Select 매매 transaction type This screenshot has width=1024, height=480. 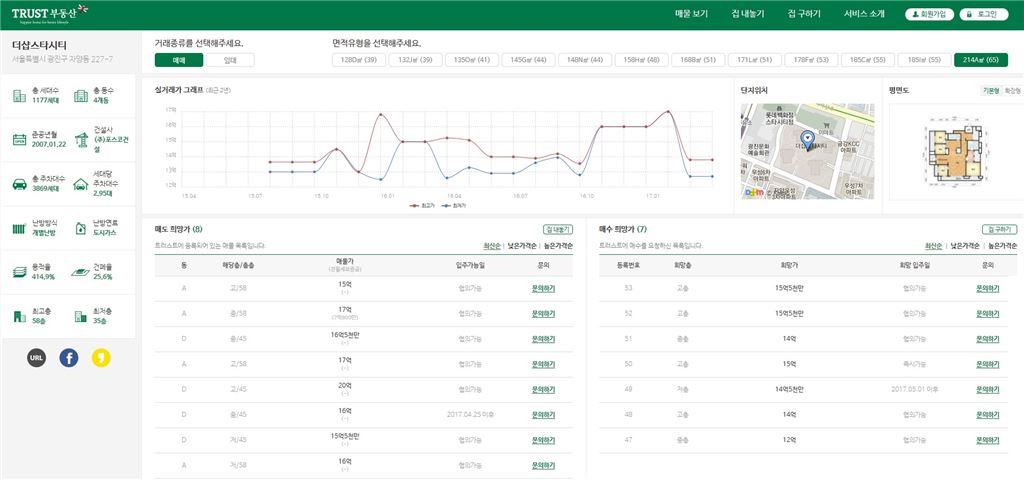(x=179, y=60)
